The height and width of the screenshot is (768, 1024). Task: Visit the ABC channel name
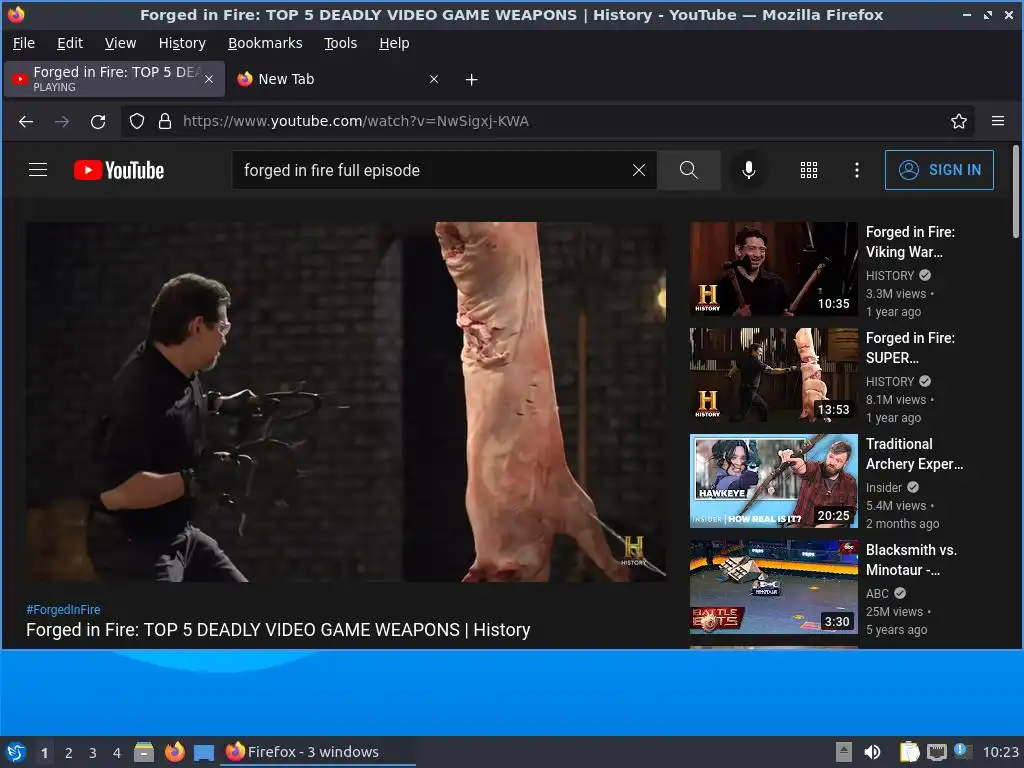877,593
